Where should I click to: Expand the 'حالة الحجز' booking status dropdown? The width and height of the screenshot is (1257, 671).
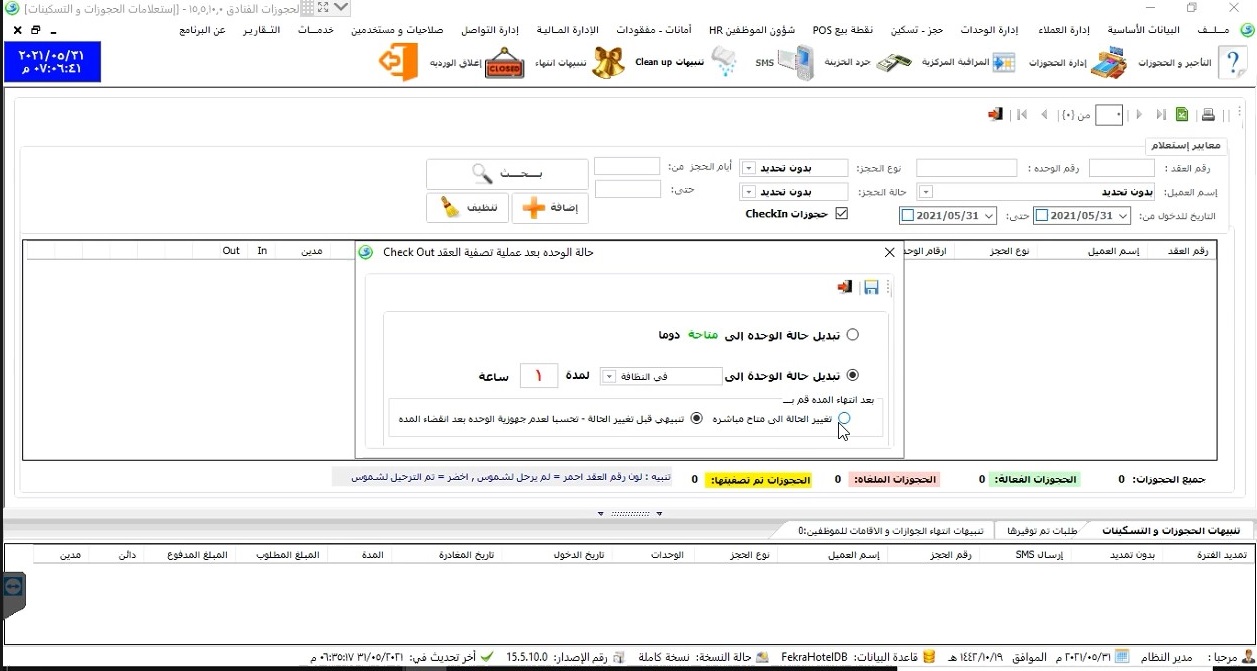(747, 191)
